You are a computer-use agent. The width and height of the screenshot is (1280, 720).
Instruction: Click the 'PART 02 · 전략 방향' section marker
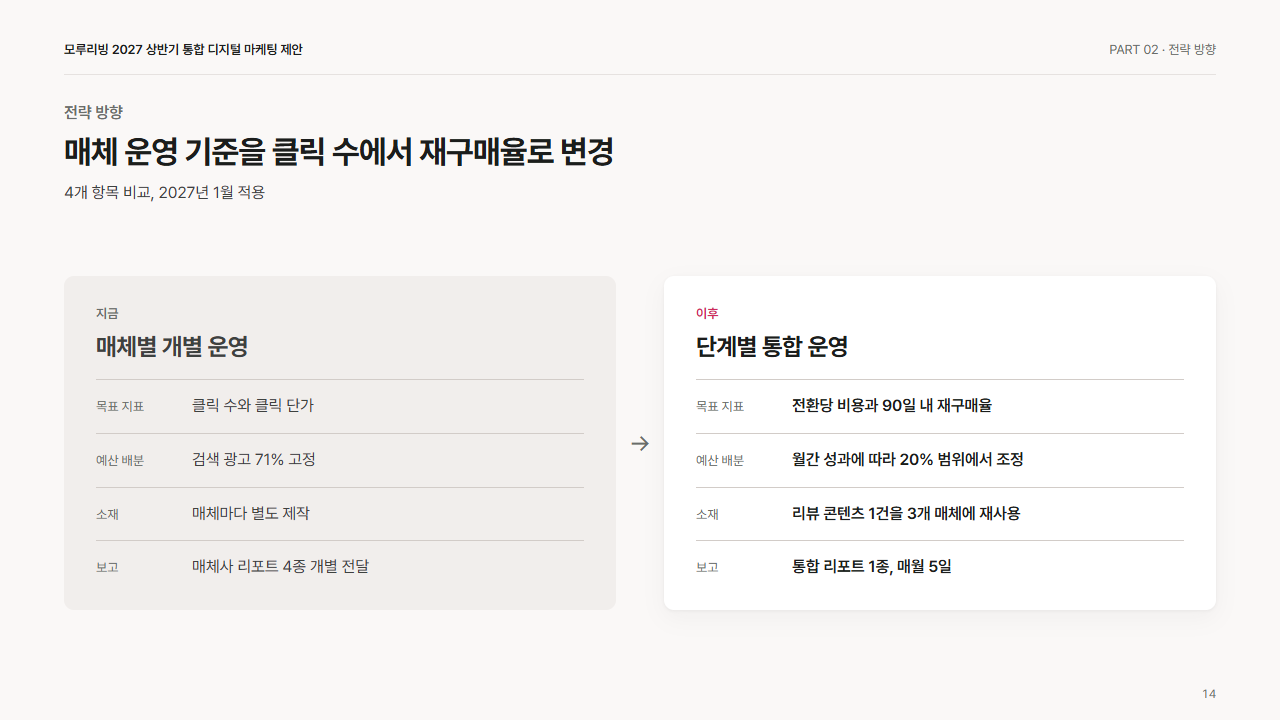tap(1162, 49)
